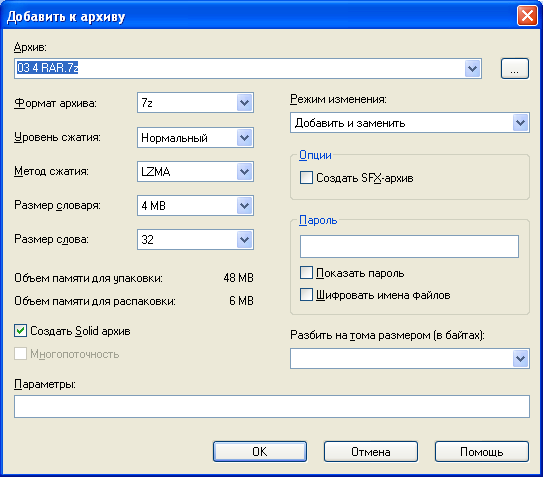The width and height of the screenshot is (543, 477).
Task: Expand the split volumes size dropdown
Action: [410, 359]
